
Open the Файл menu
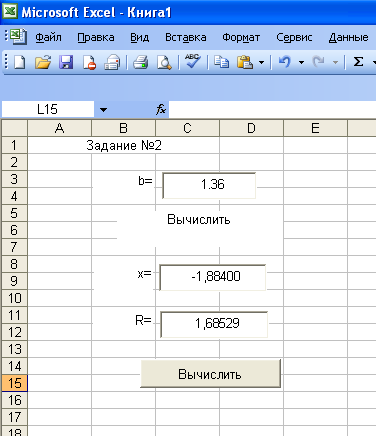(48, 37)
